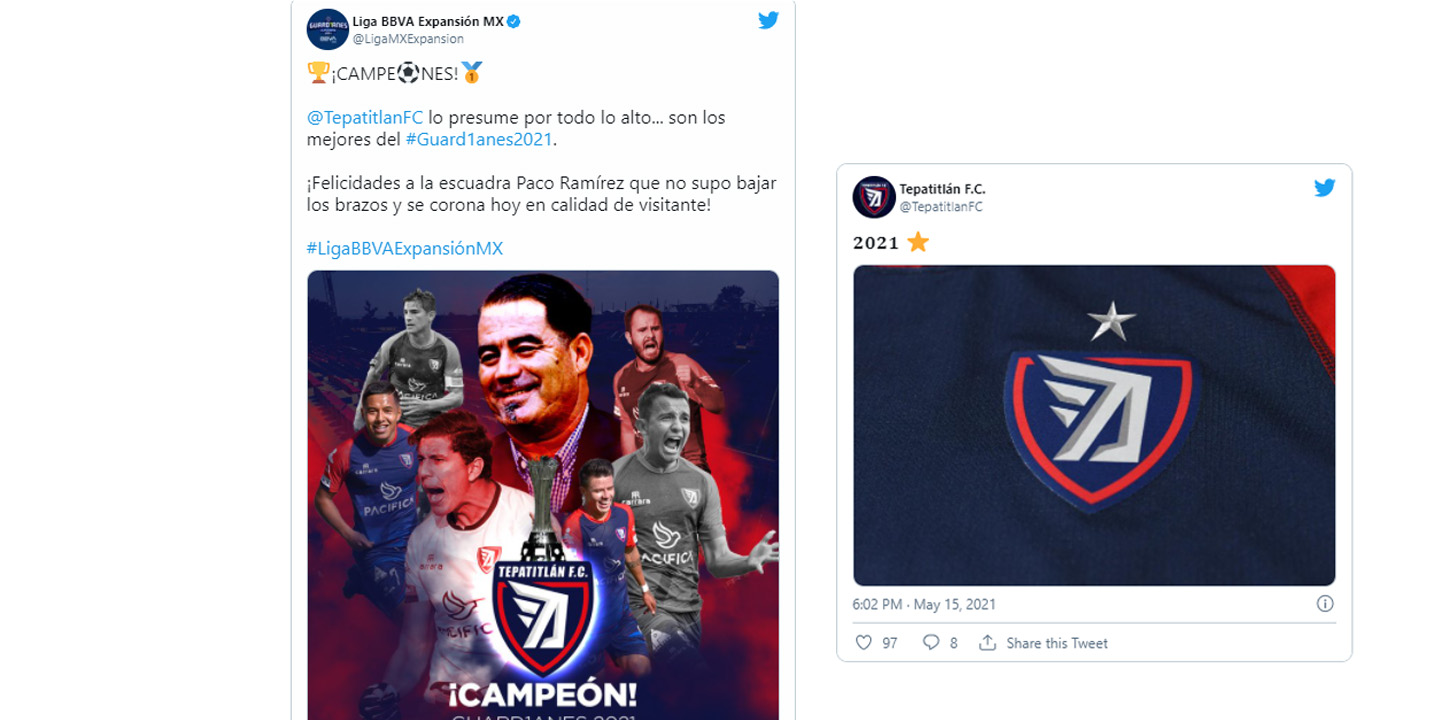Open Tepatitlán F.C. profile avatar
This screenshot has height=720, width=1440.
874,197
